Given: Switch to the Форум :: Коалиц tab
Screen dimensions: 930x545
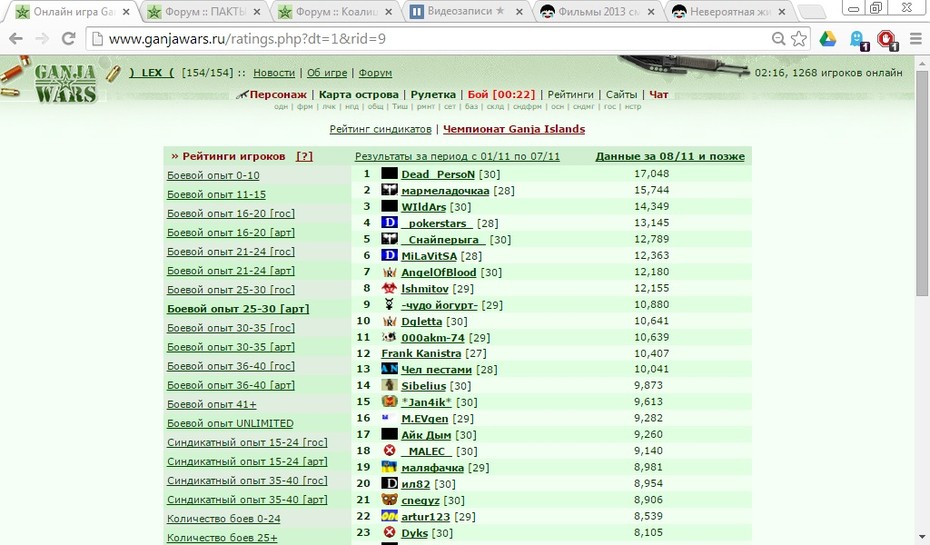Looking at the screenshot, I should pos(336,11).
